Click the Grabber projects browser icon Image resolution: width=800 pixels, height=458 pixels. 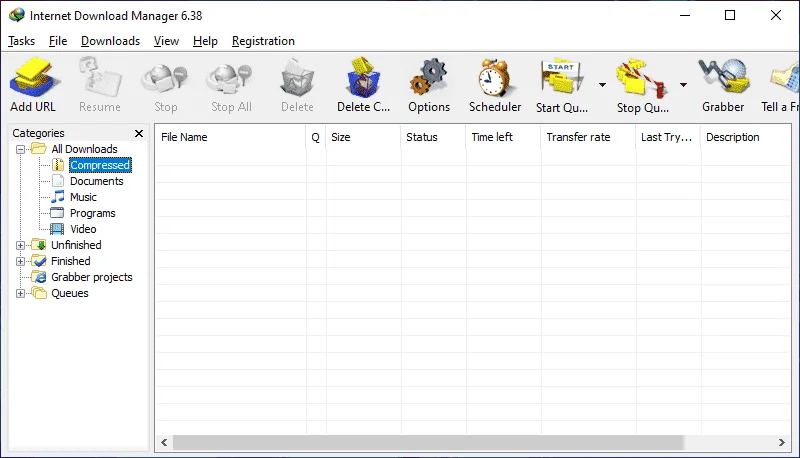(x=39, y=277)
